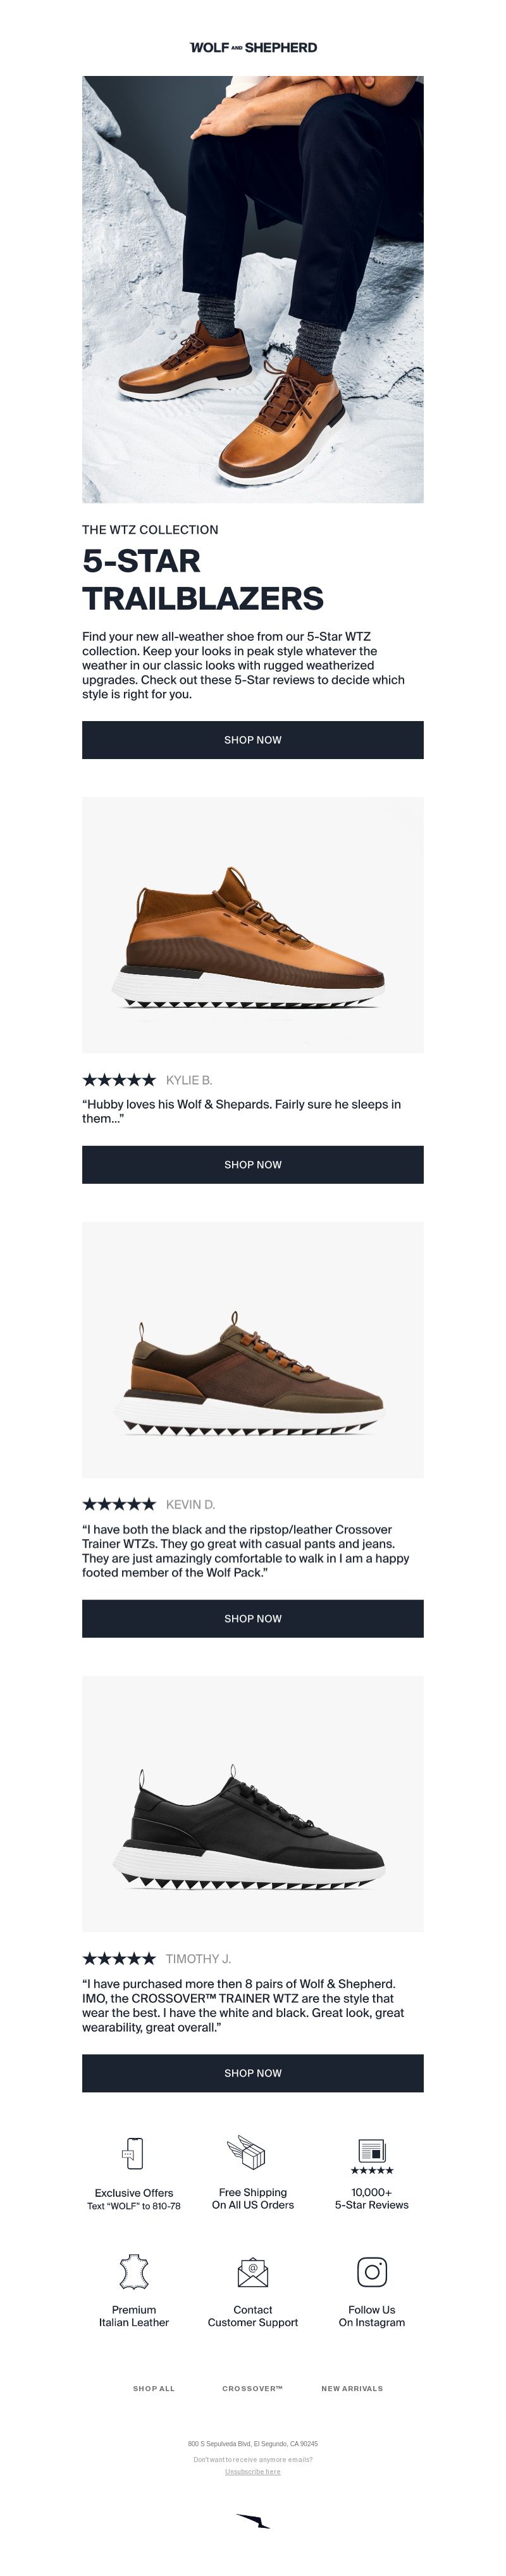Open the tan high-top WTZ shoe image

coord(253,925)
